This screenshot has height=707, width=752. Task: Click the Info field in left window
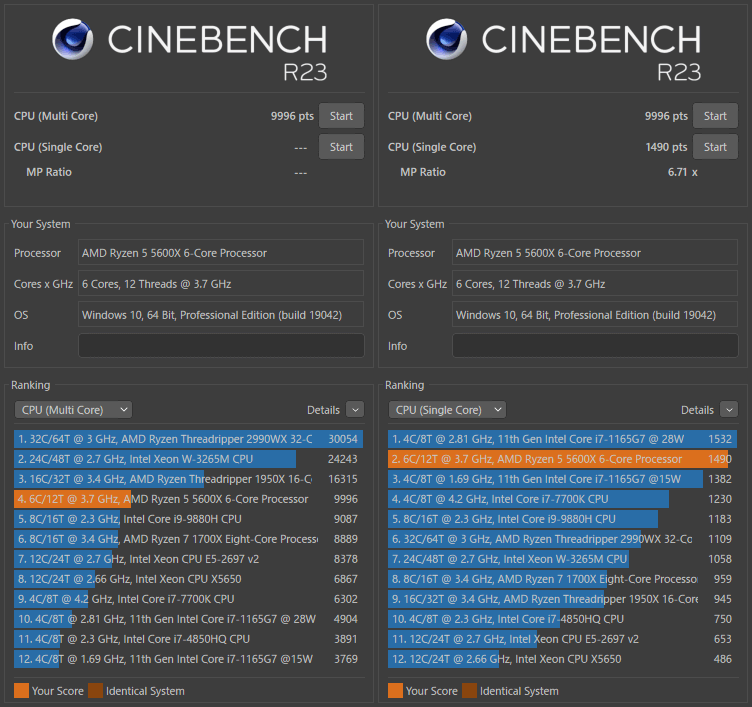coord(221,345)
